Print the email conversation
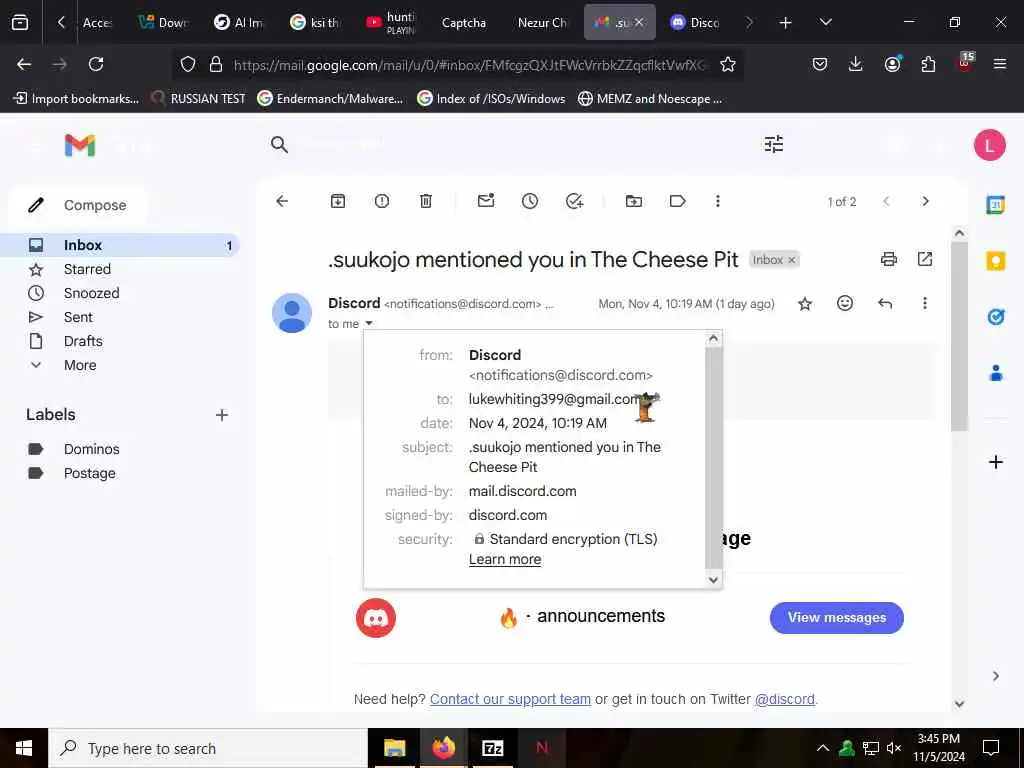The height and width of the screenshot is (768, 1024). pyautogui.click(x=889, y=259)
